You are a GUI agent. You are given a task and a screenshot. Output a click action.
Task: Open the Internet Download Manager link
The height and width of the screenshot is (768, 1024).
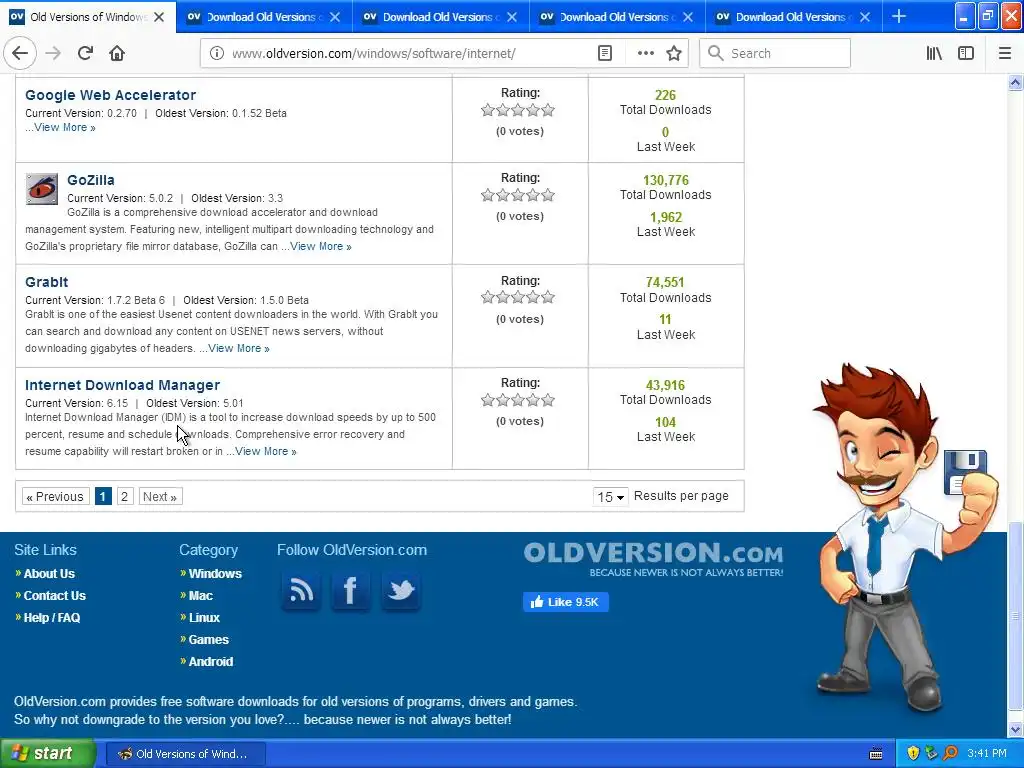(122, 385)
